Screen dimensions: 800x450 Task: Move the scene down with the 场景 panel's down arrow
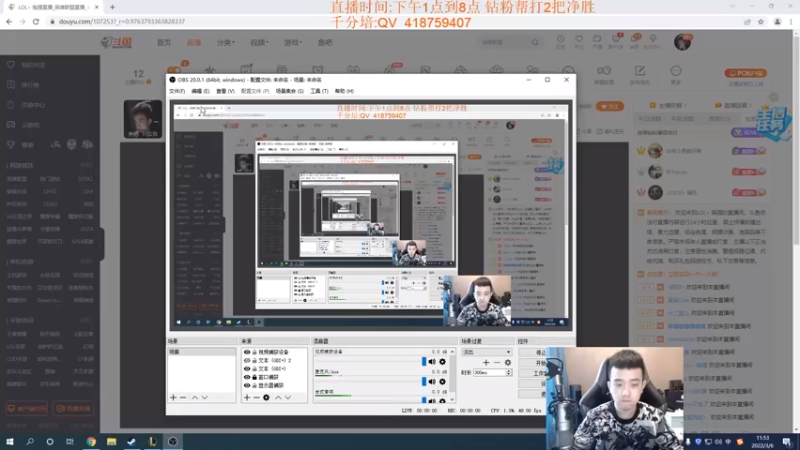[205, 397]
